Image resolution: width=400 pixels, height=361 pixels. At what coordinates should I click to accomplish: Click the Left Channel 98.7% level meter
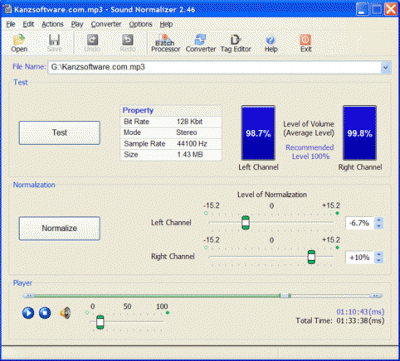coord(258,133)
